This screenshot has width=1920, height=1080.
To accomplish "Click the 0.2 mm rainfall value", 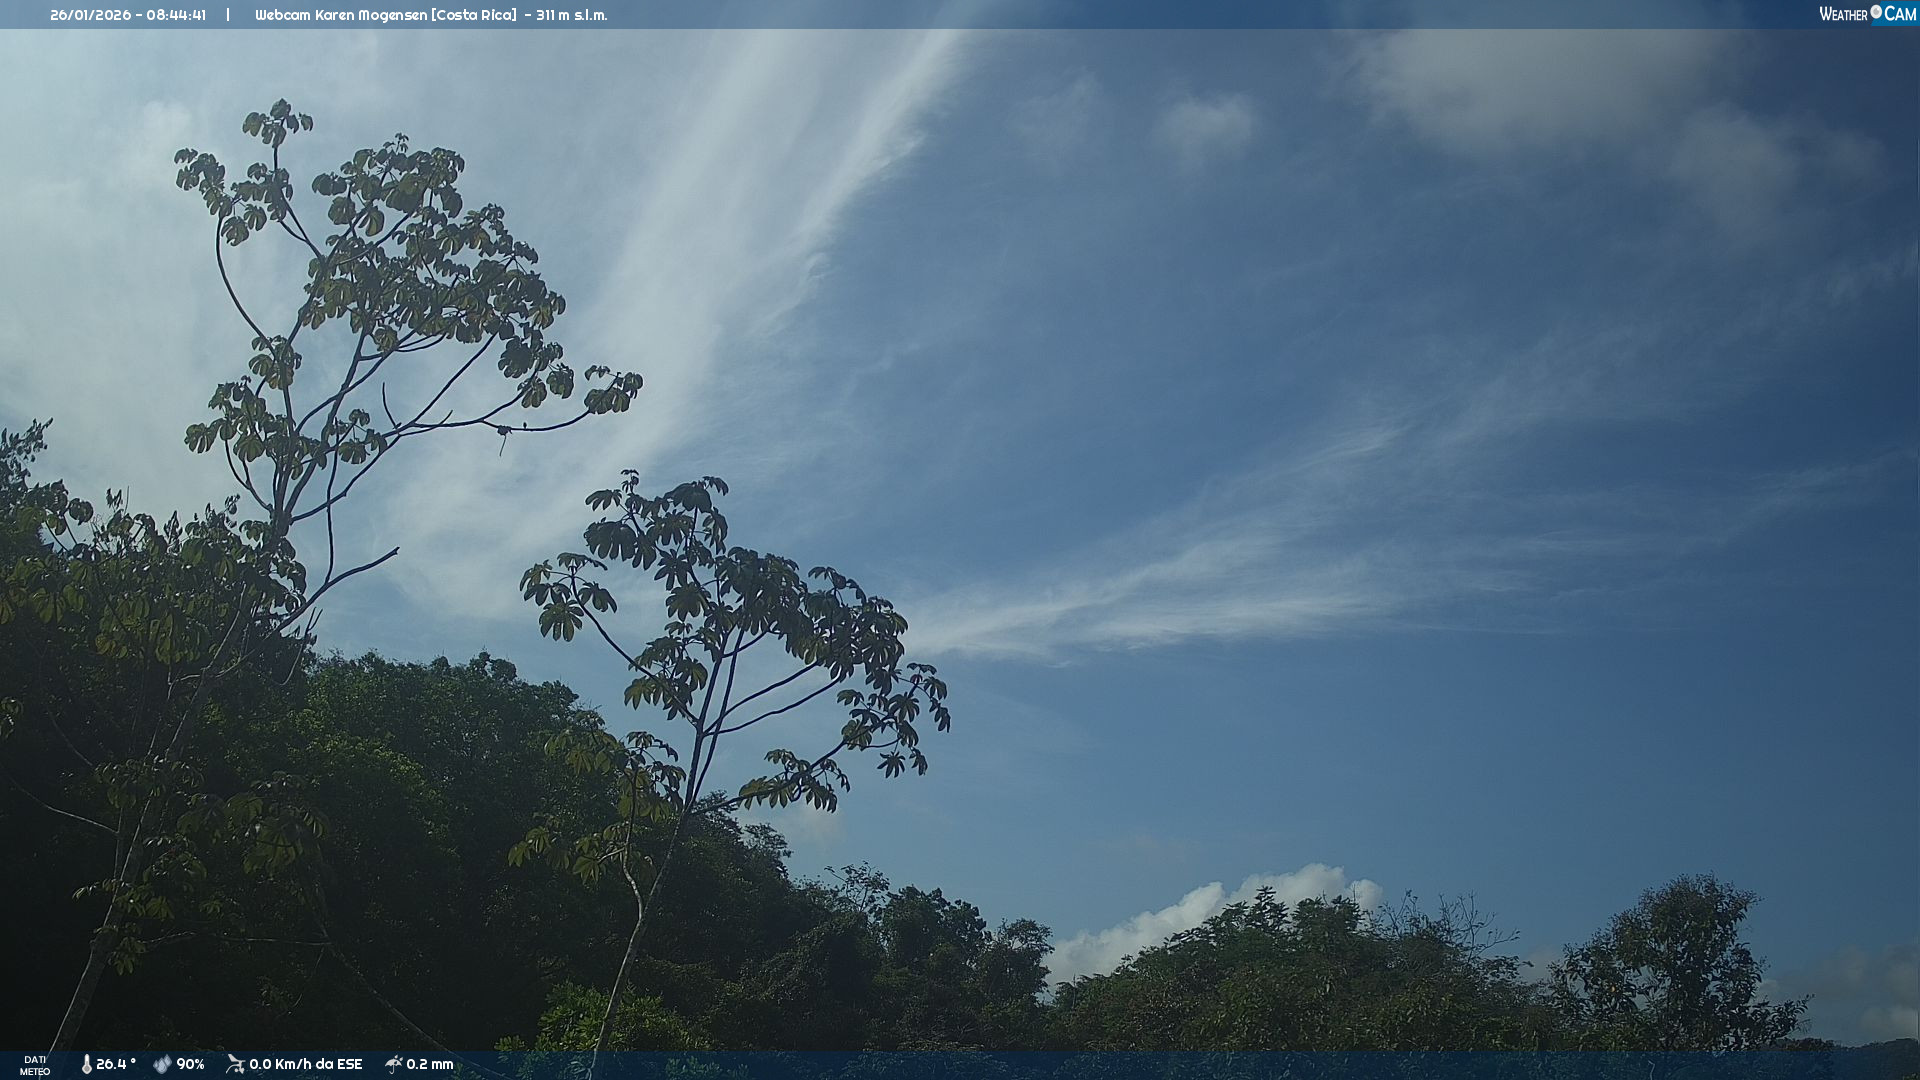I will click(430, 1064).
